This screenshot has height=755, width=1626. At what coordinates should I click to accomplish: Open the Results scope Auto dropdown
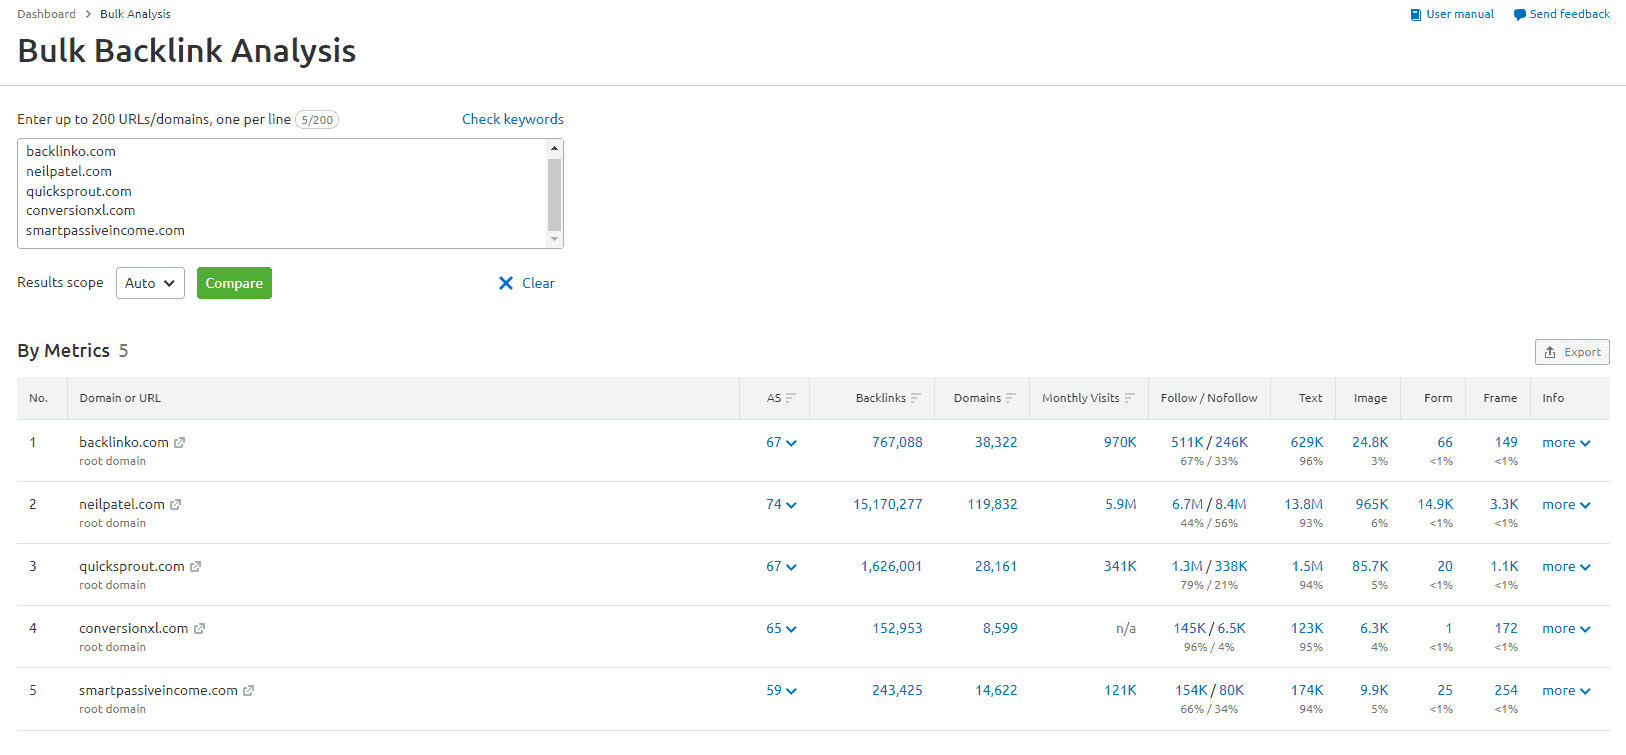point(150,283)
